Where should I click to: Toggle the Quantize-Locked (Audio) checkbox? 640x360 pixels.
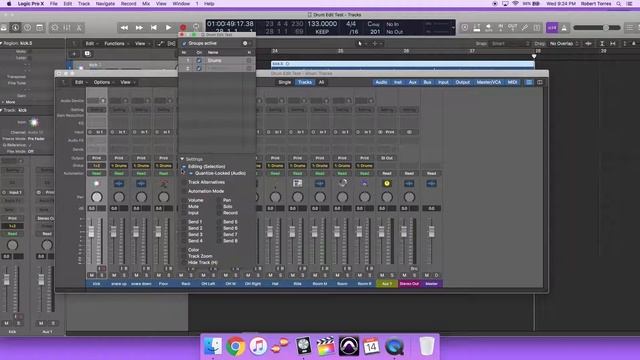(x=191, y=173)
